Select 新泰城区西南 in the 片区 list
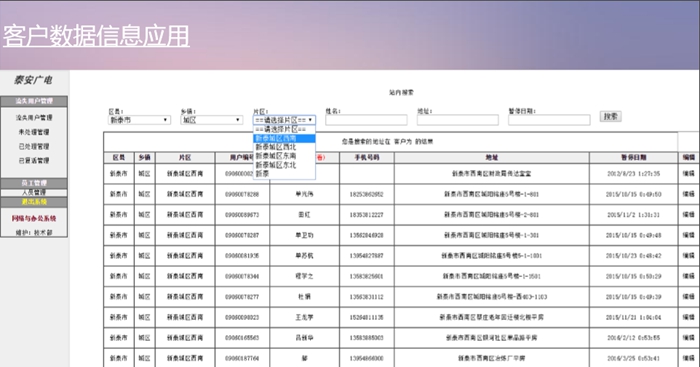Viewport: 700px width, 367px height. [284, 138]
